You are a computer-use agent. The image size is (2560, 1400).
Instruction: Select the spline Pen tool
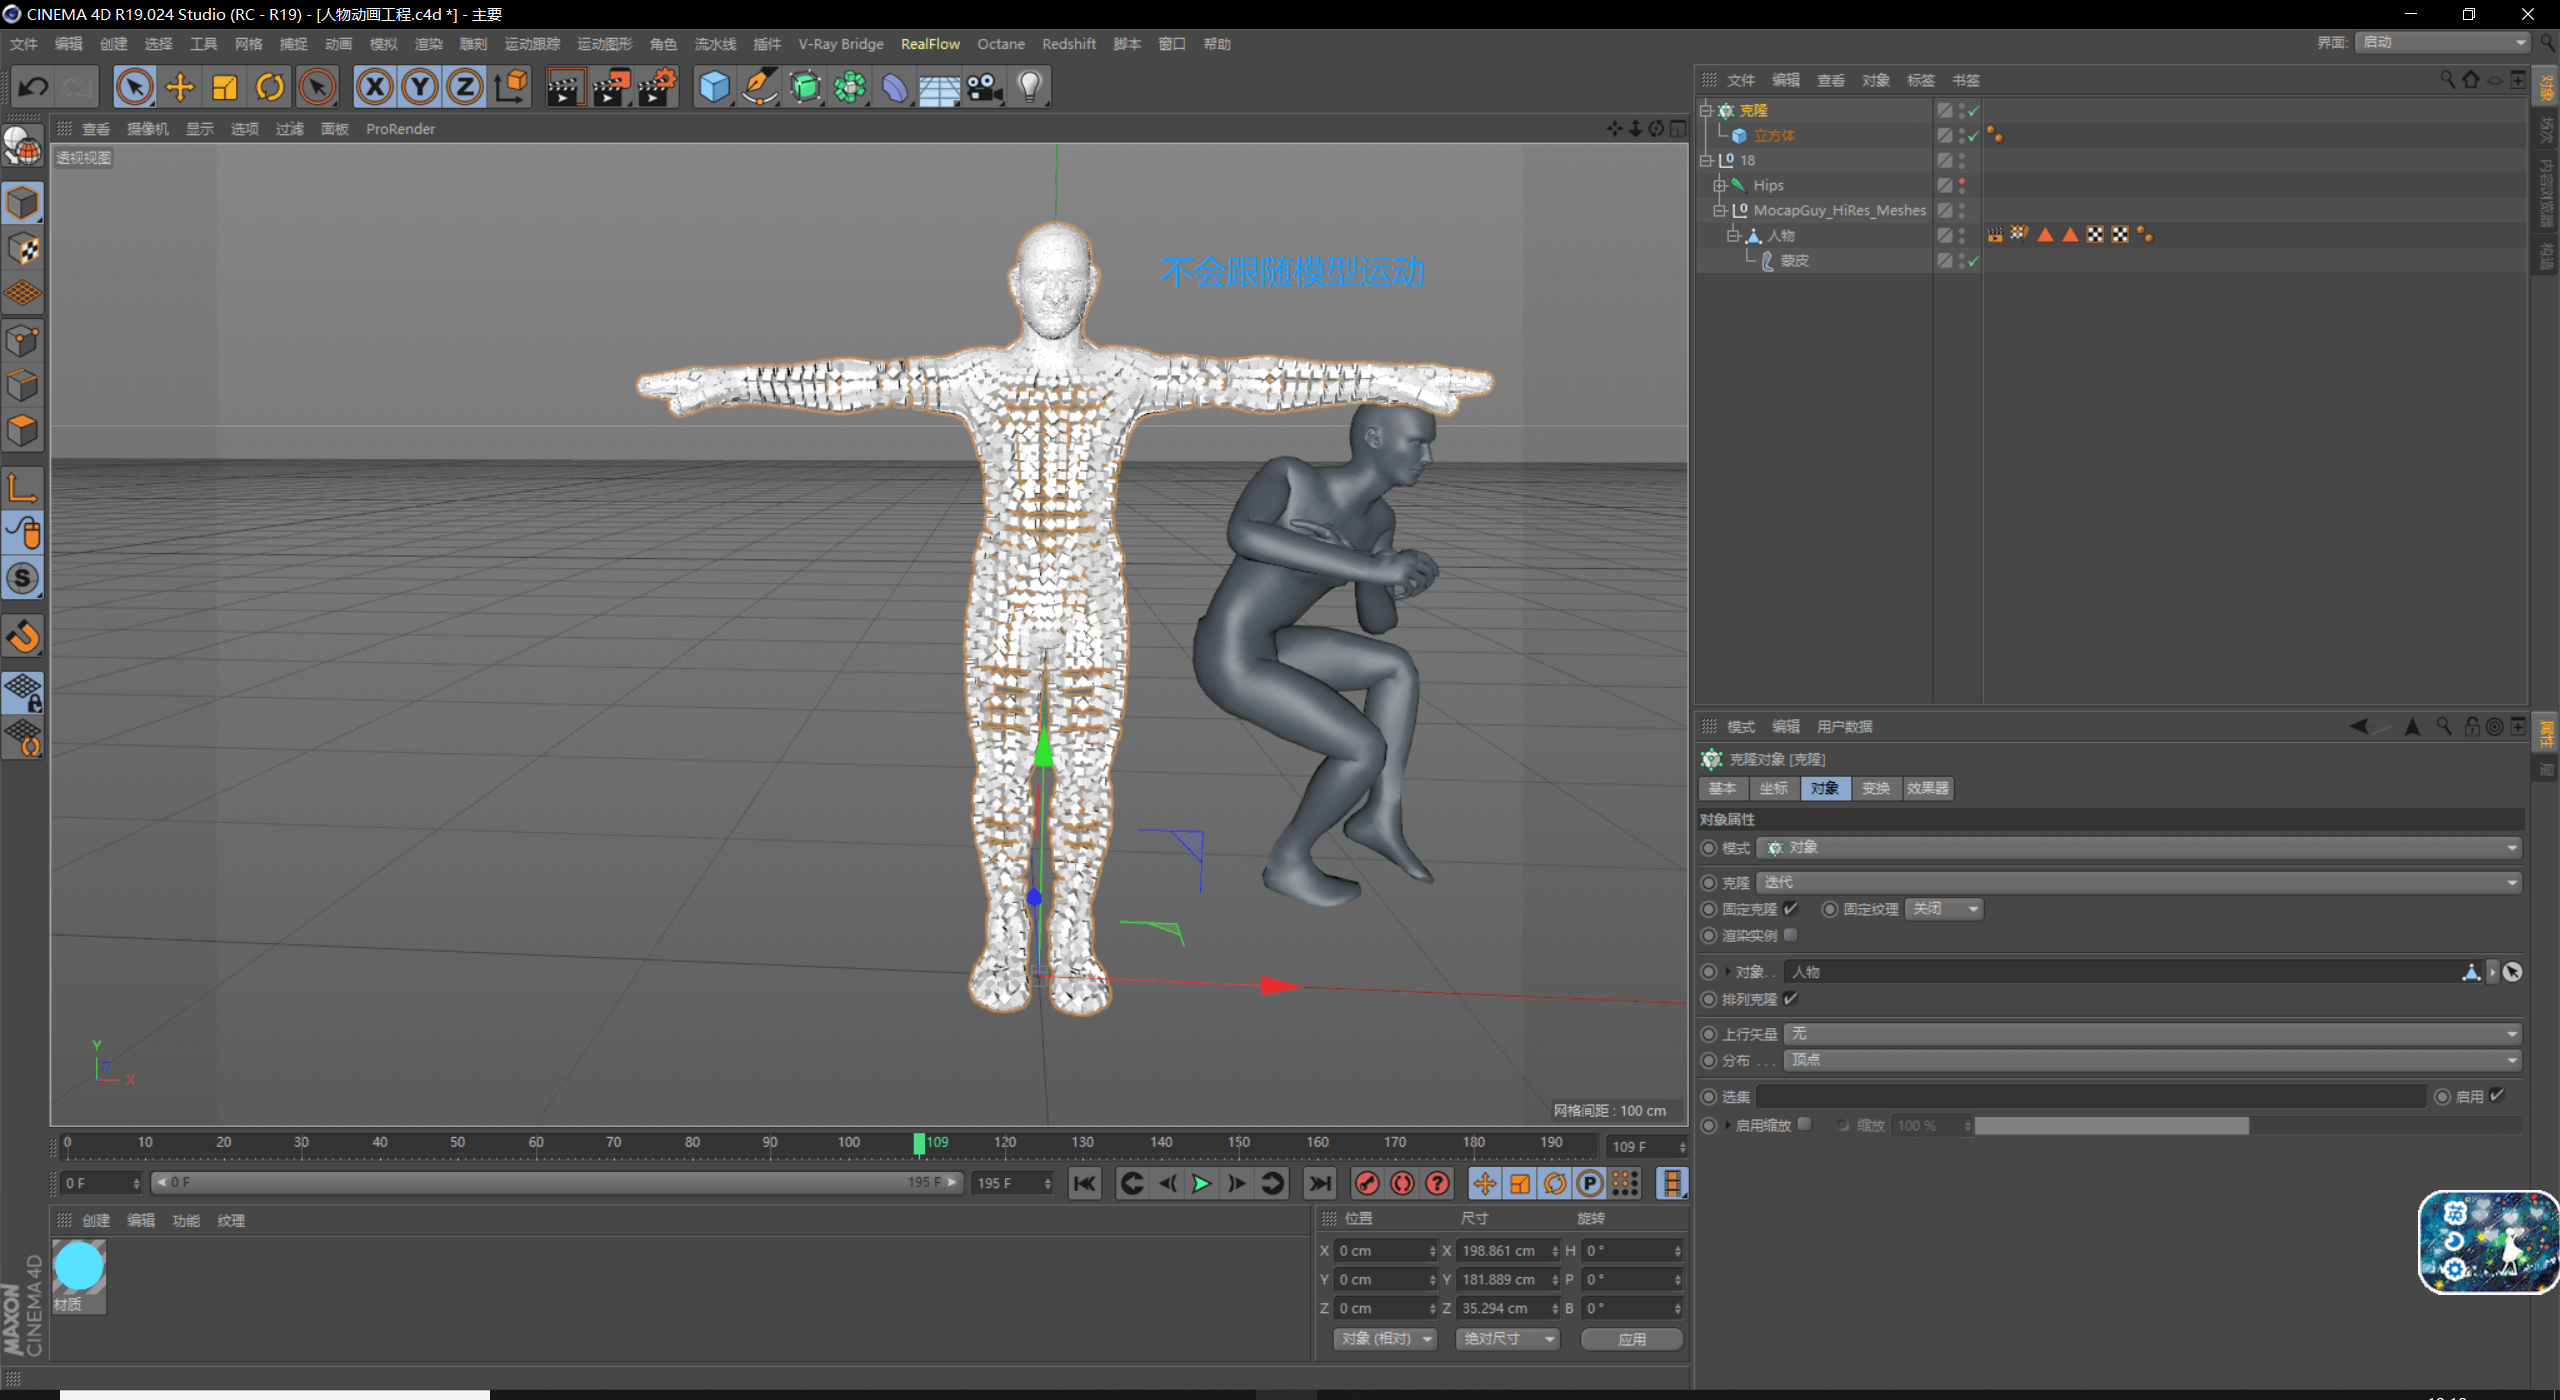pyautogui.click(x=760, y=87)
